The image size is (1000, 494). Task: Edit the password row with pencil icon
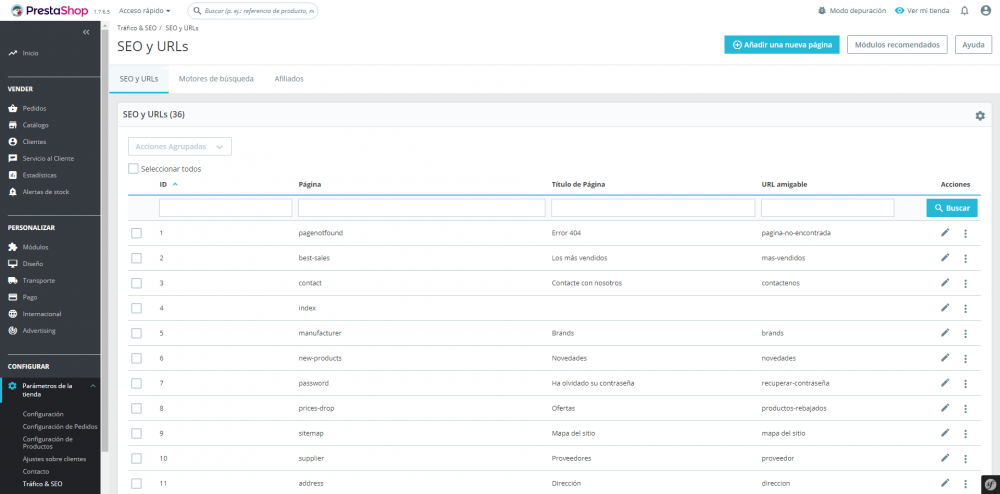pyautogui.click(x=945, y=382)
